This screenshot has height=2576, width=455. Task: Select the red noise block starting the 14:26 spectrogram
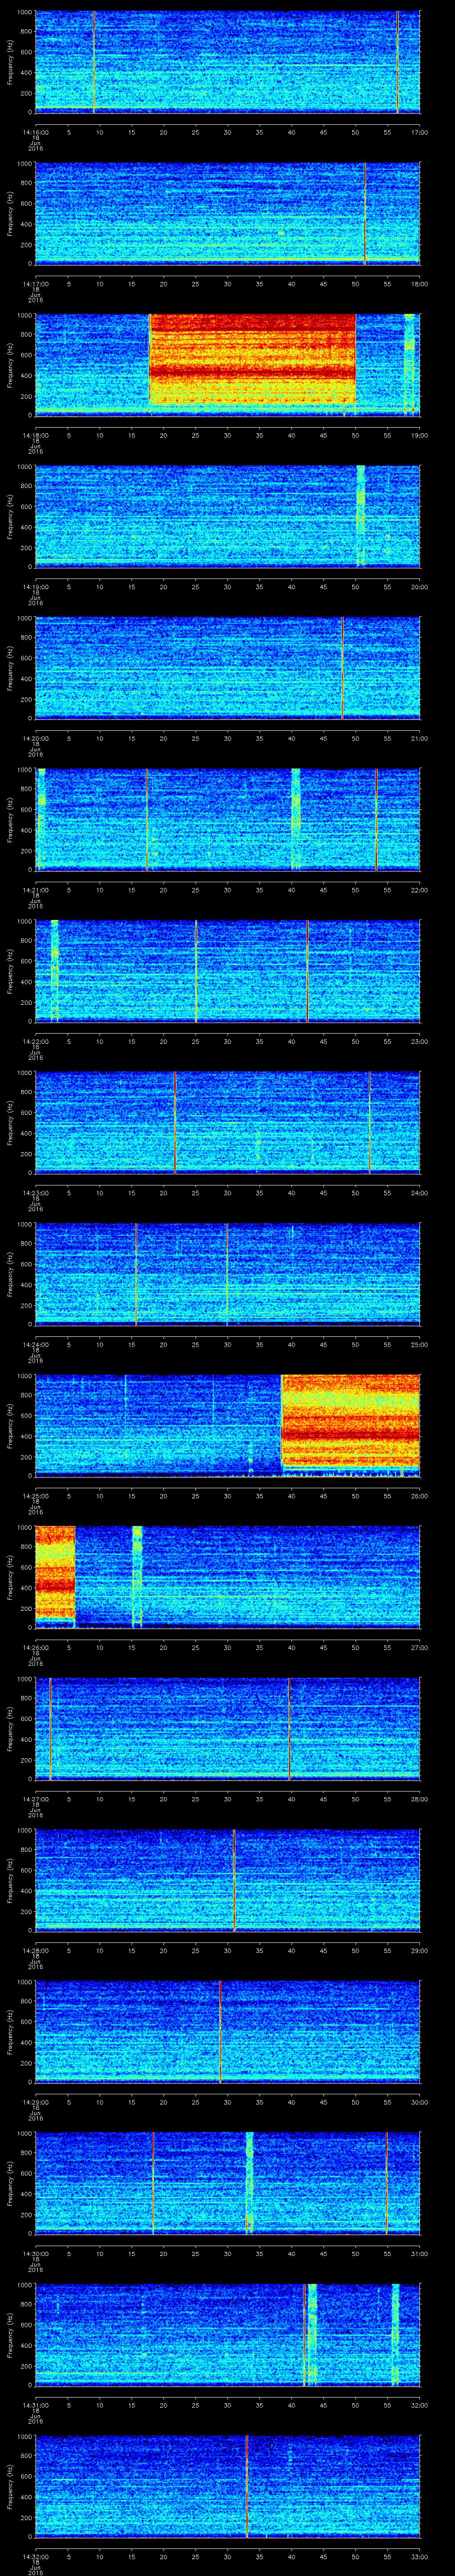click(55, 1573)
